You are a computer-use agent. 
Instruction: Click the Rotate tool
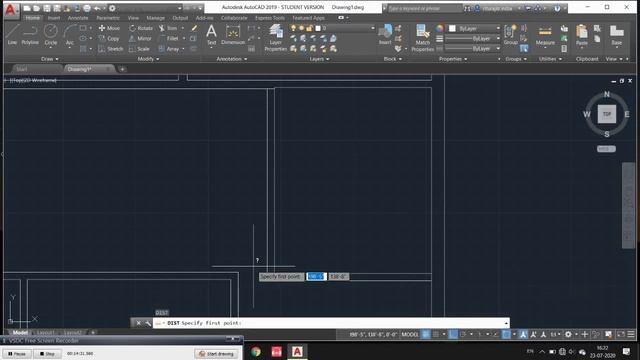tap(140, 28)
